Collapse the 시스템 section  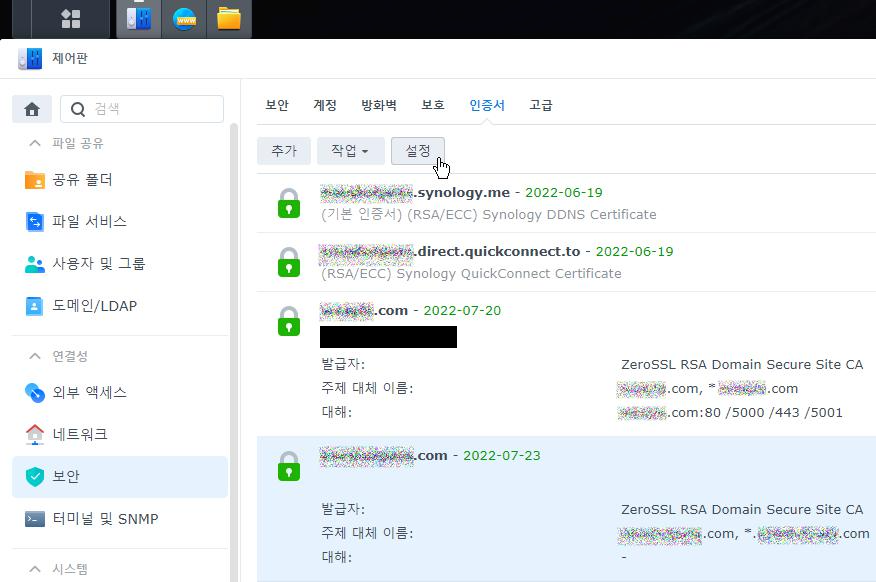[x=35, y=569]
